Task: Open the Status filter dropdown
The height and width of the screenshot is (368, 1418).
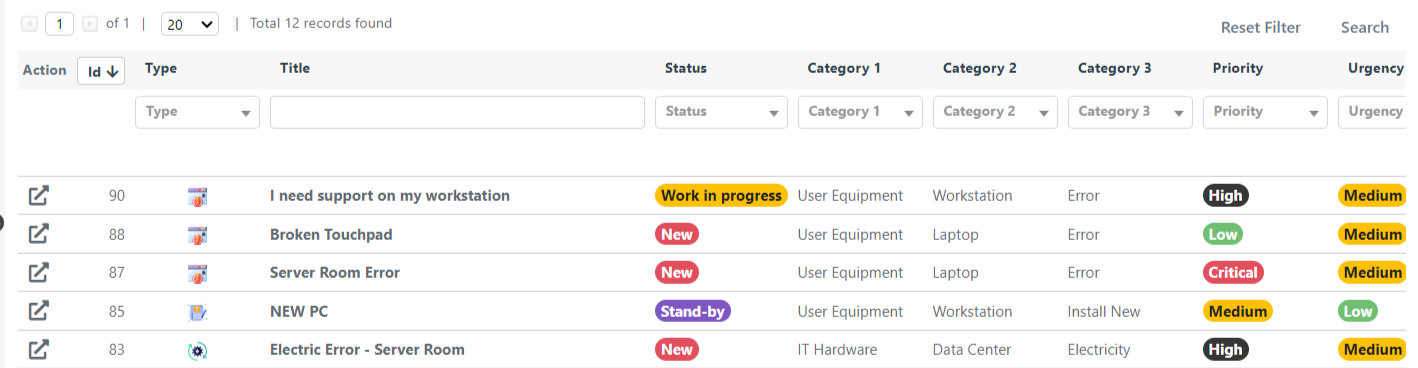Action: 721,112
